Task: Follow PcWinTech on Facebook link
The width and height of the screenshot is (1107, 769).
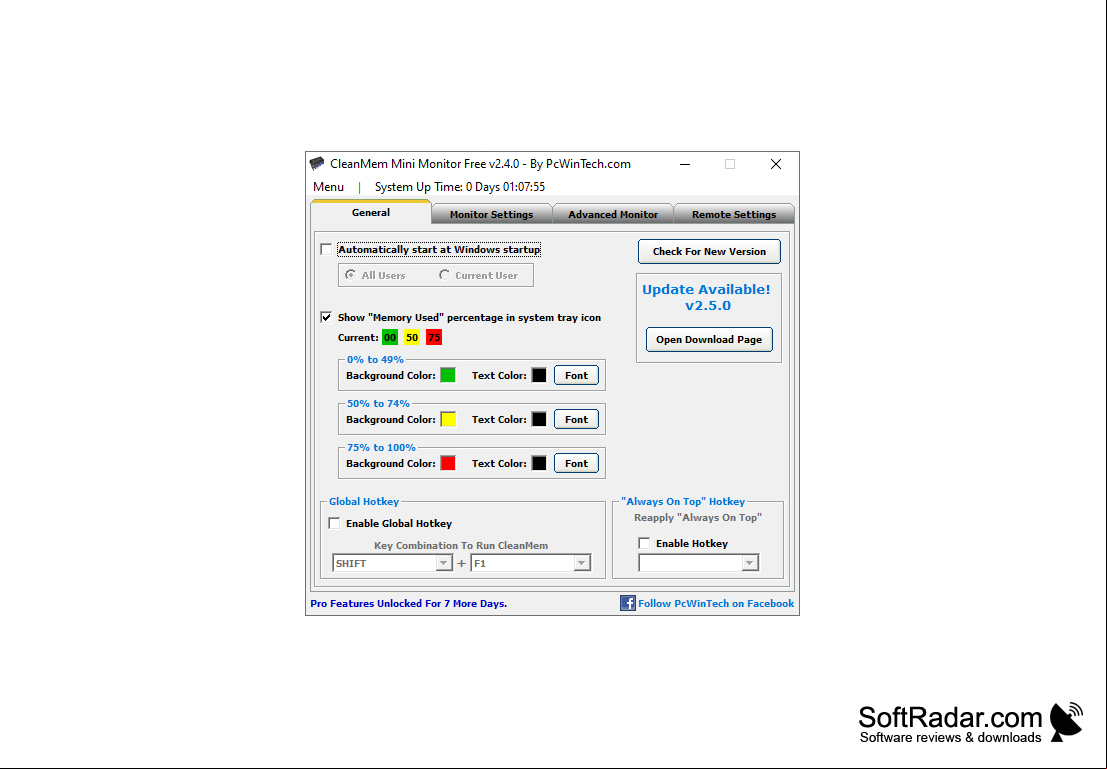Action: coord(716,604)
